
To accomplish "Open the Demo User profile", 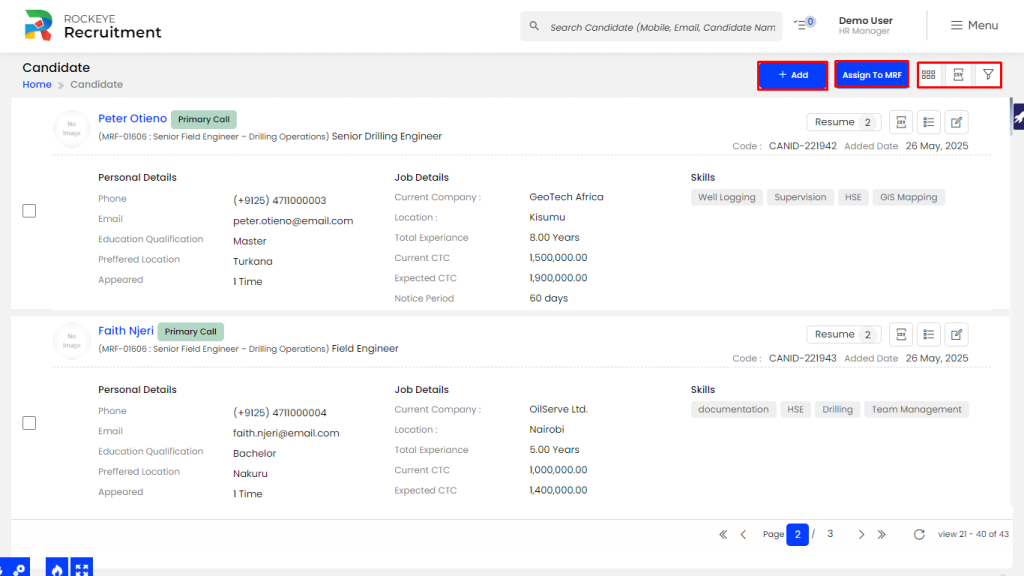I will click(x=865, y=25).
